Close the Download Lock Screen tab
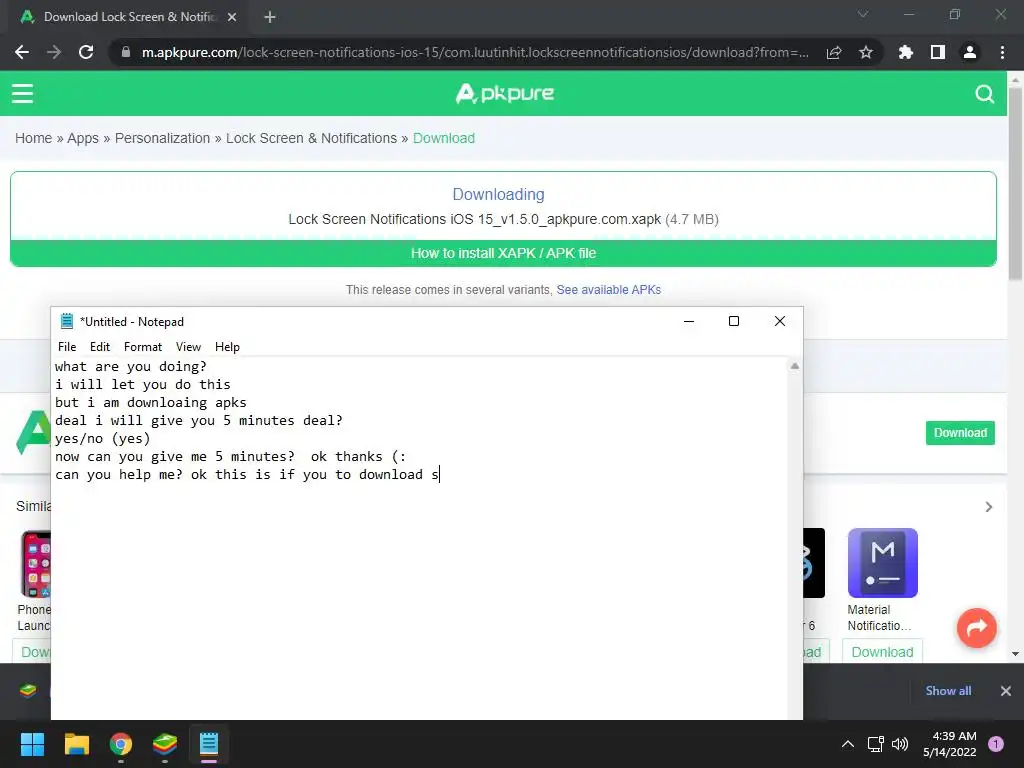Screen dimensions: 1024x768 pos(232,17)
